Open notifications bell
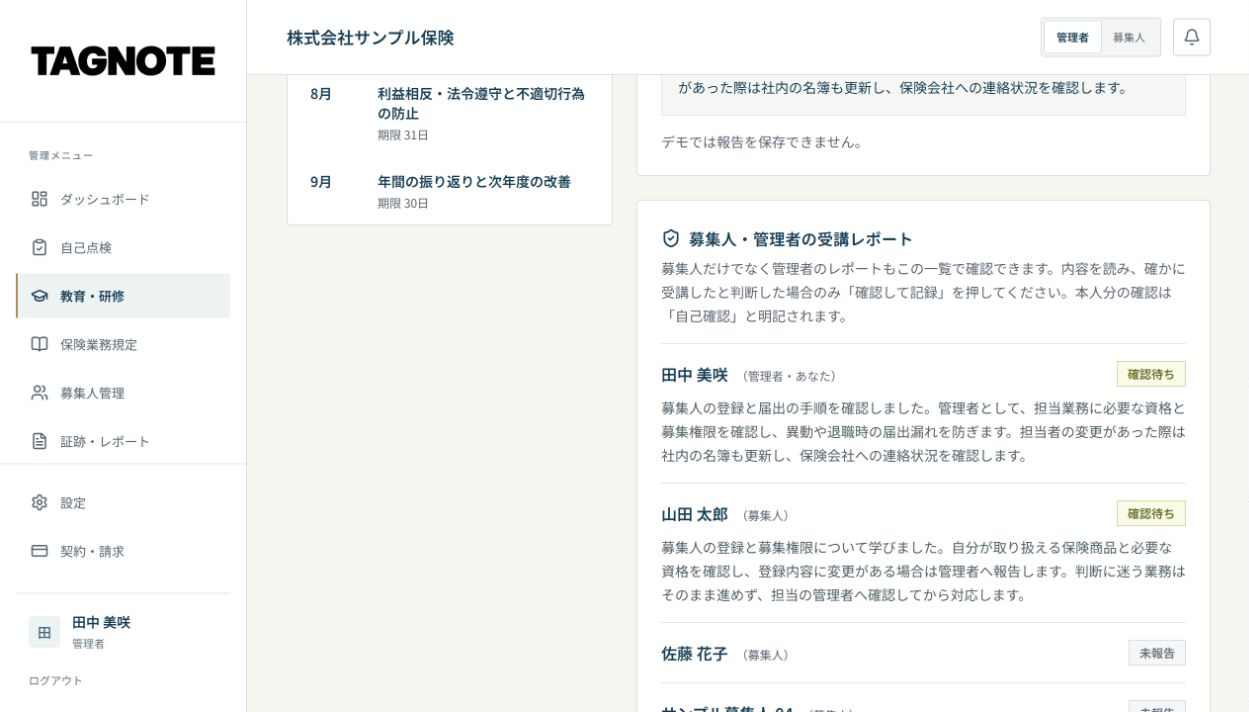The height and width of the screenshot is (712, 1249). pos(1191,37)
